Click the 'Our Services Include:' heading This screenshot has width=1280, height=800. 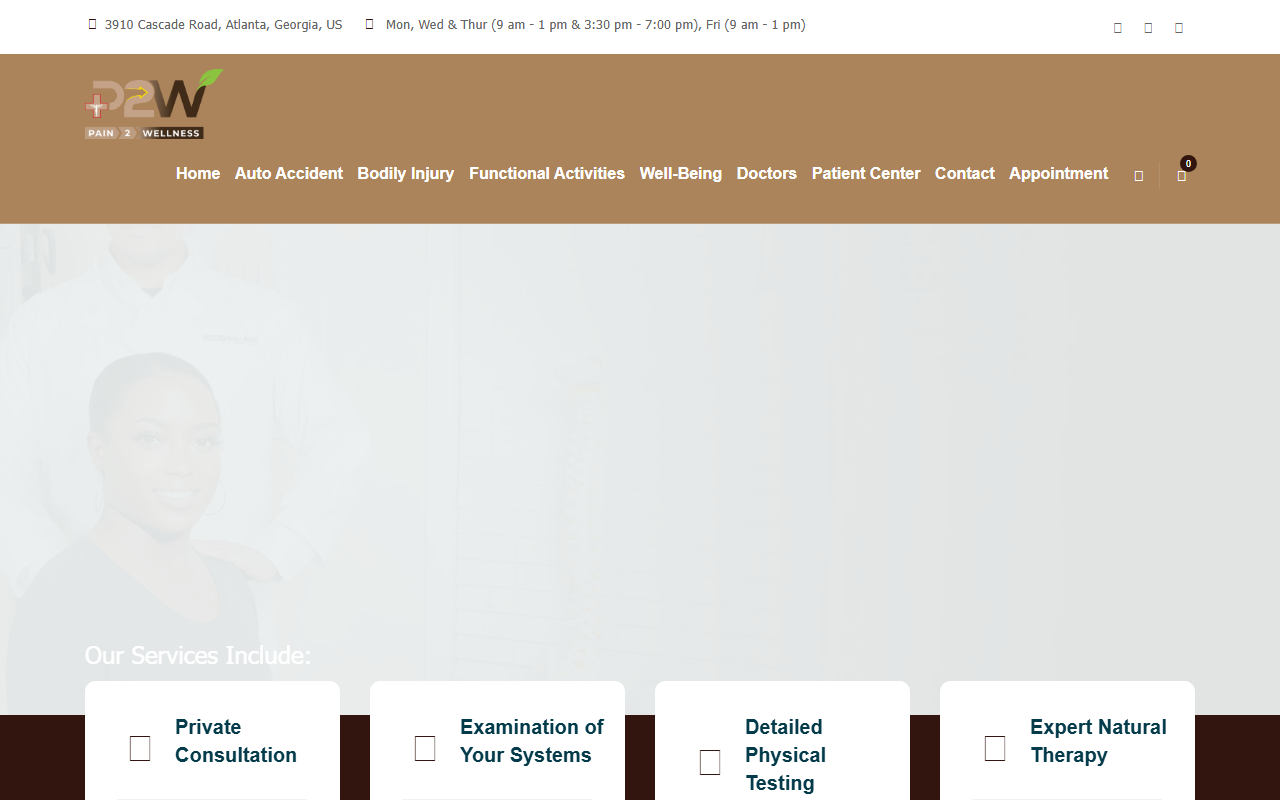198,655
